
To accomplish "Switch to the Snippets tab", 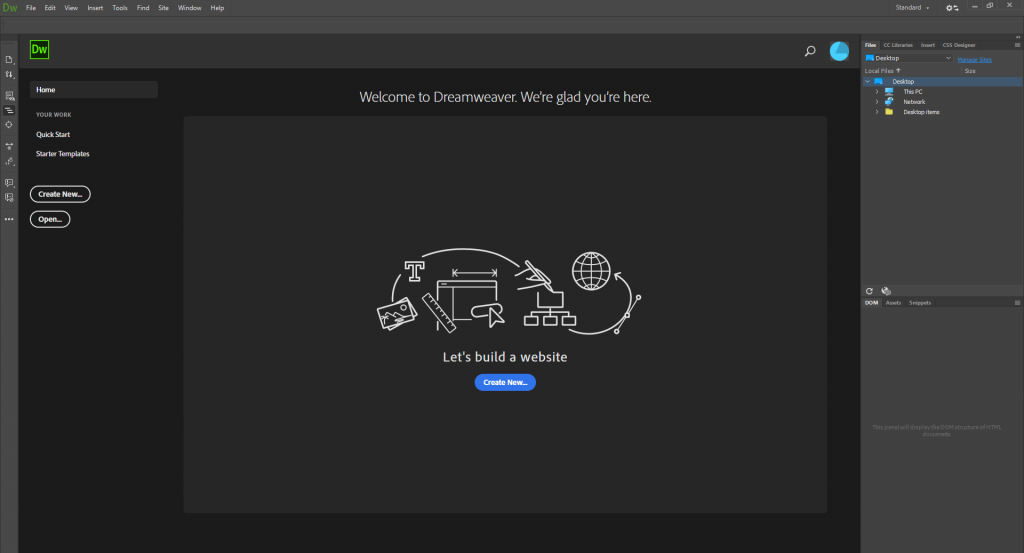I will 920,303.
